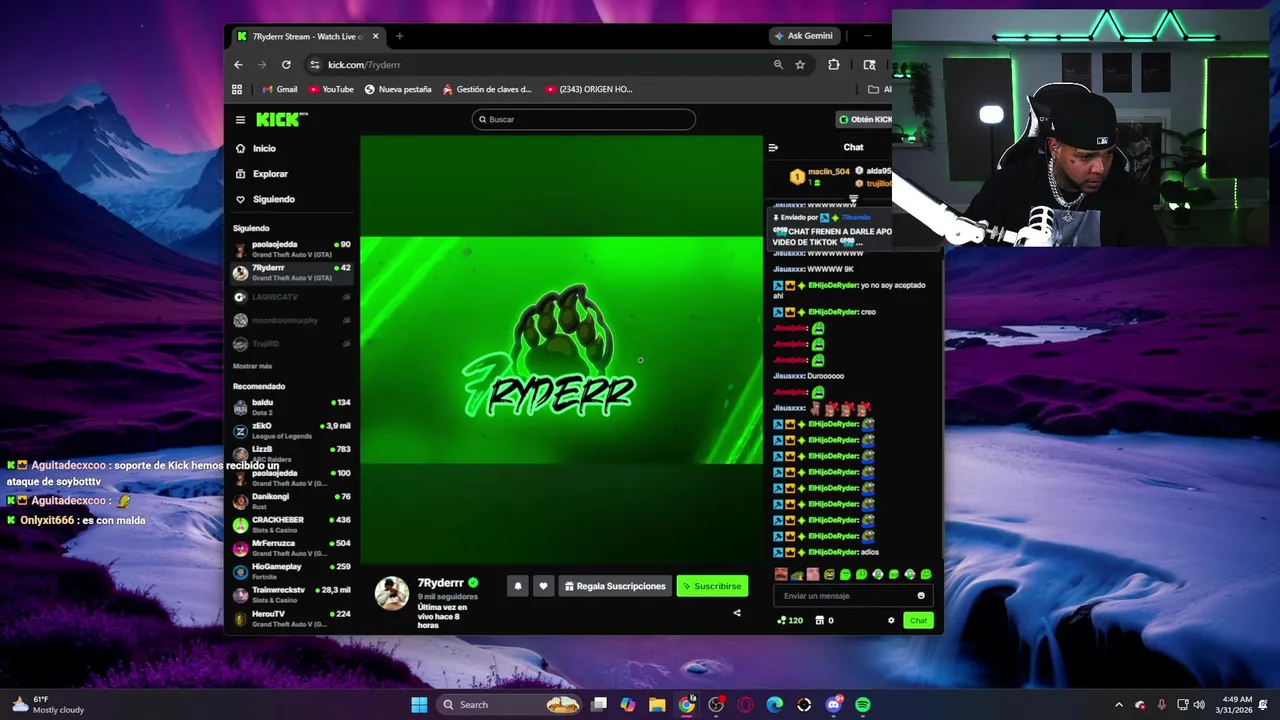Open the emoji picker in chat input
The width and height of the screenshot is (1280, 720).
921,596
